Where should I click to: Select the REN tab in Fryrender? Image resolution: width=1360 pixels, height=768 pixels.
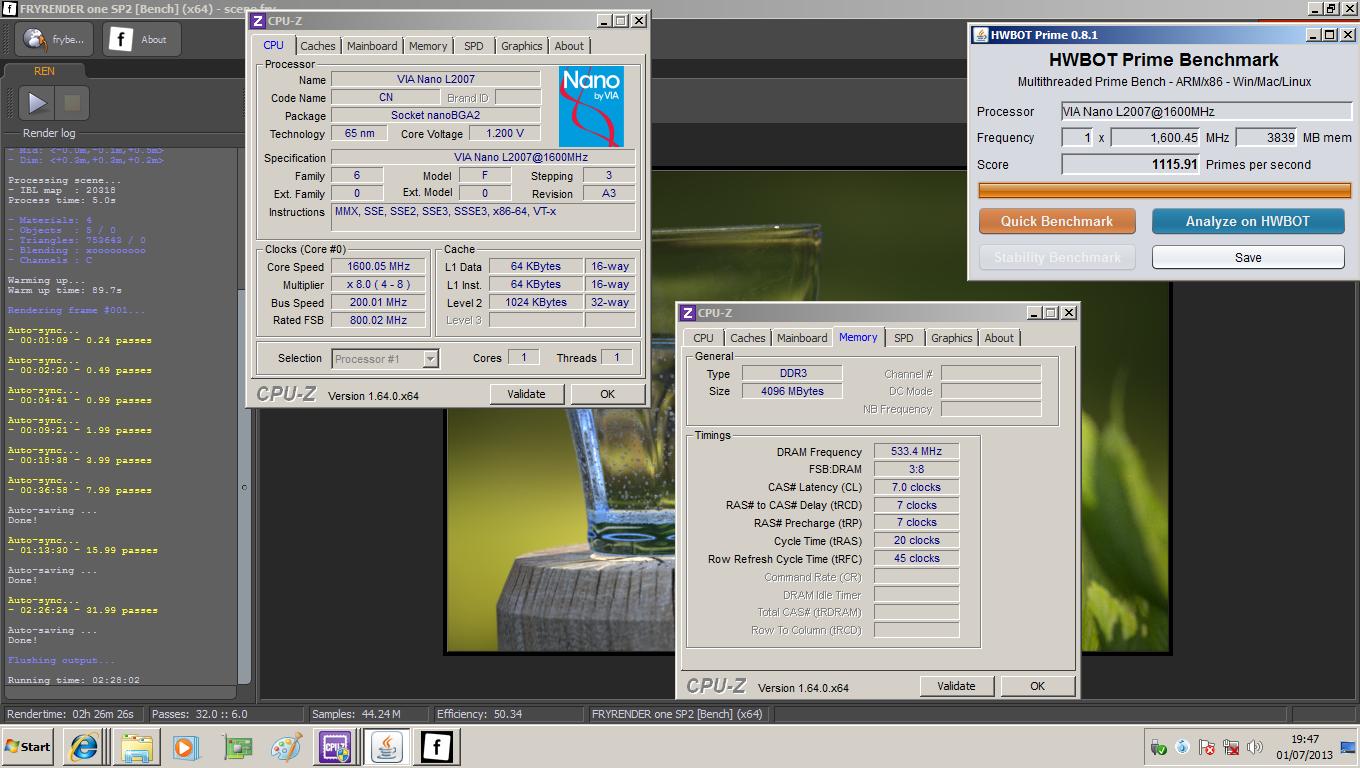coord(44,71)
